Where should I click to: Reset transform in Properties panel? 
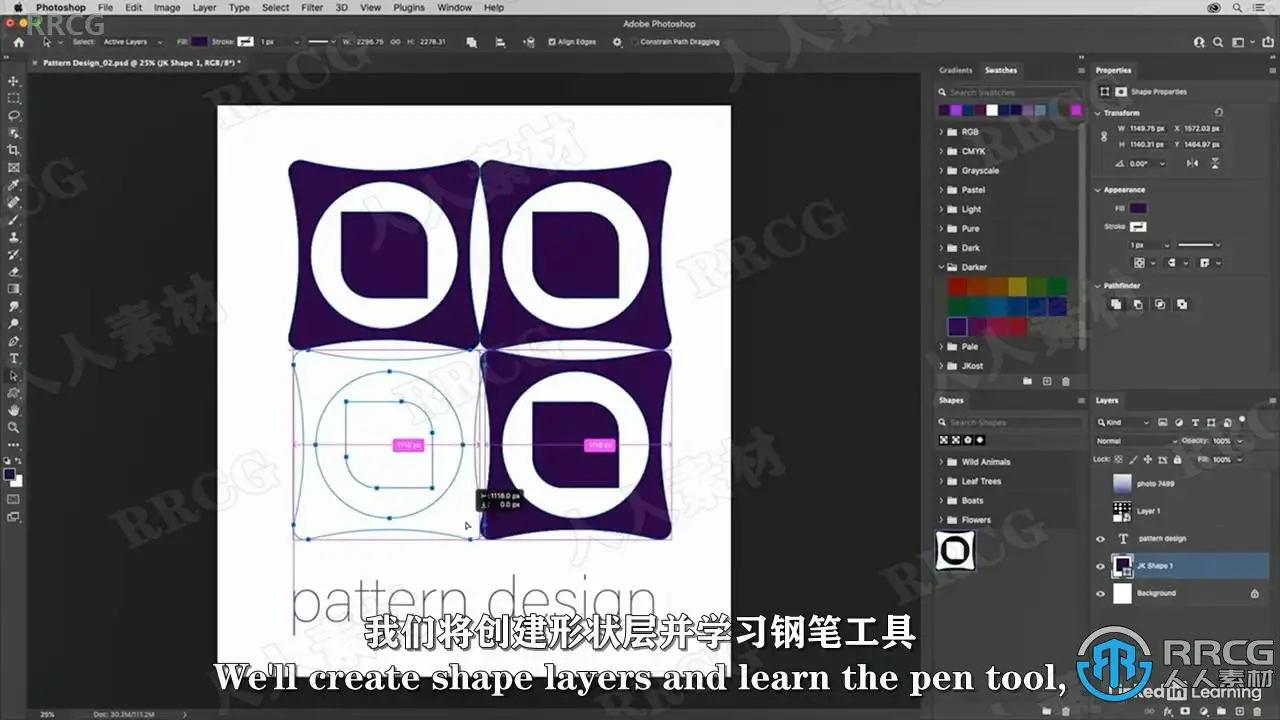(1218, 113)
